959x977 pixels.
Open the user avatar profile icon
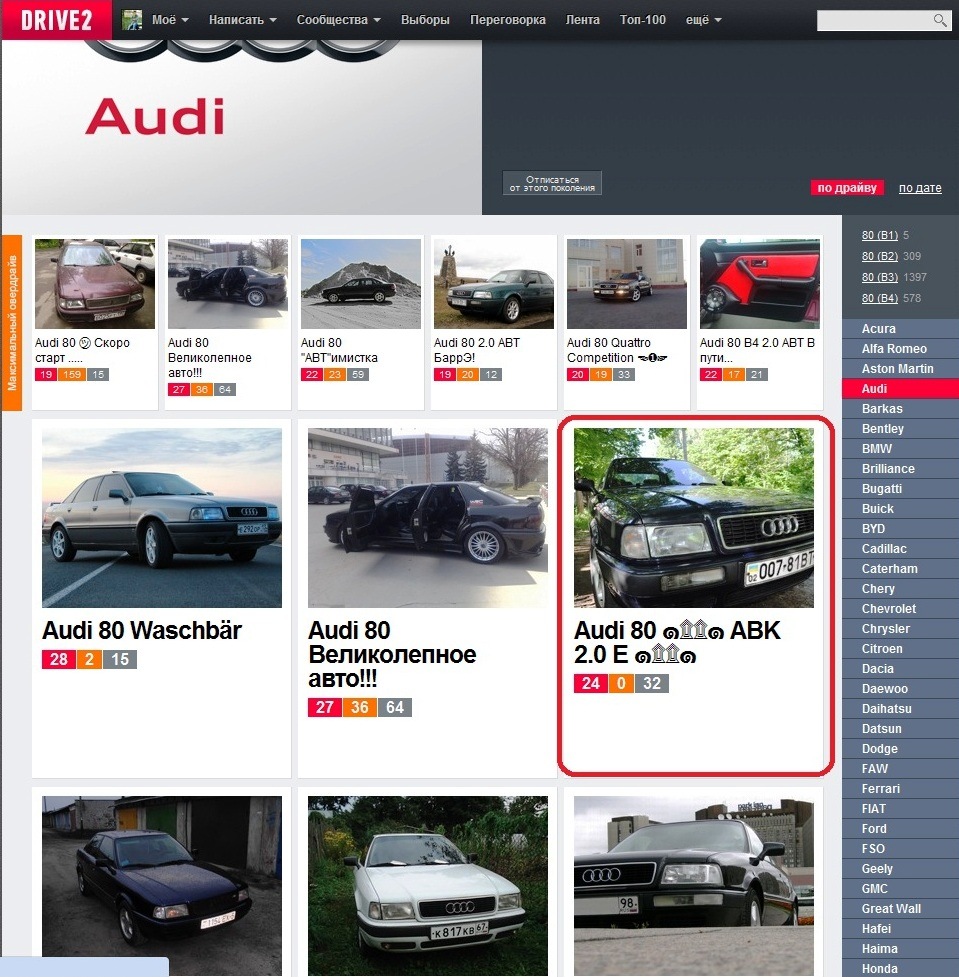[131, 20]
